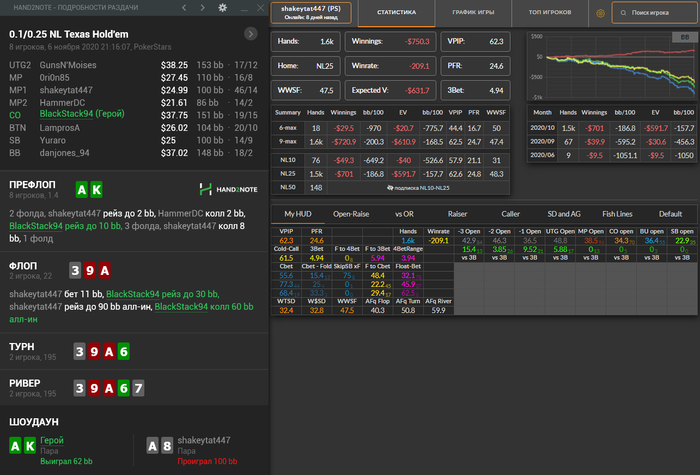Click the BB toggle on the graph

[684, 37]
